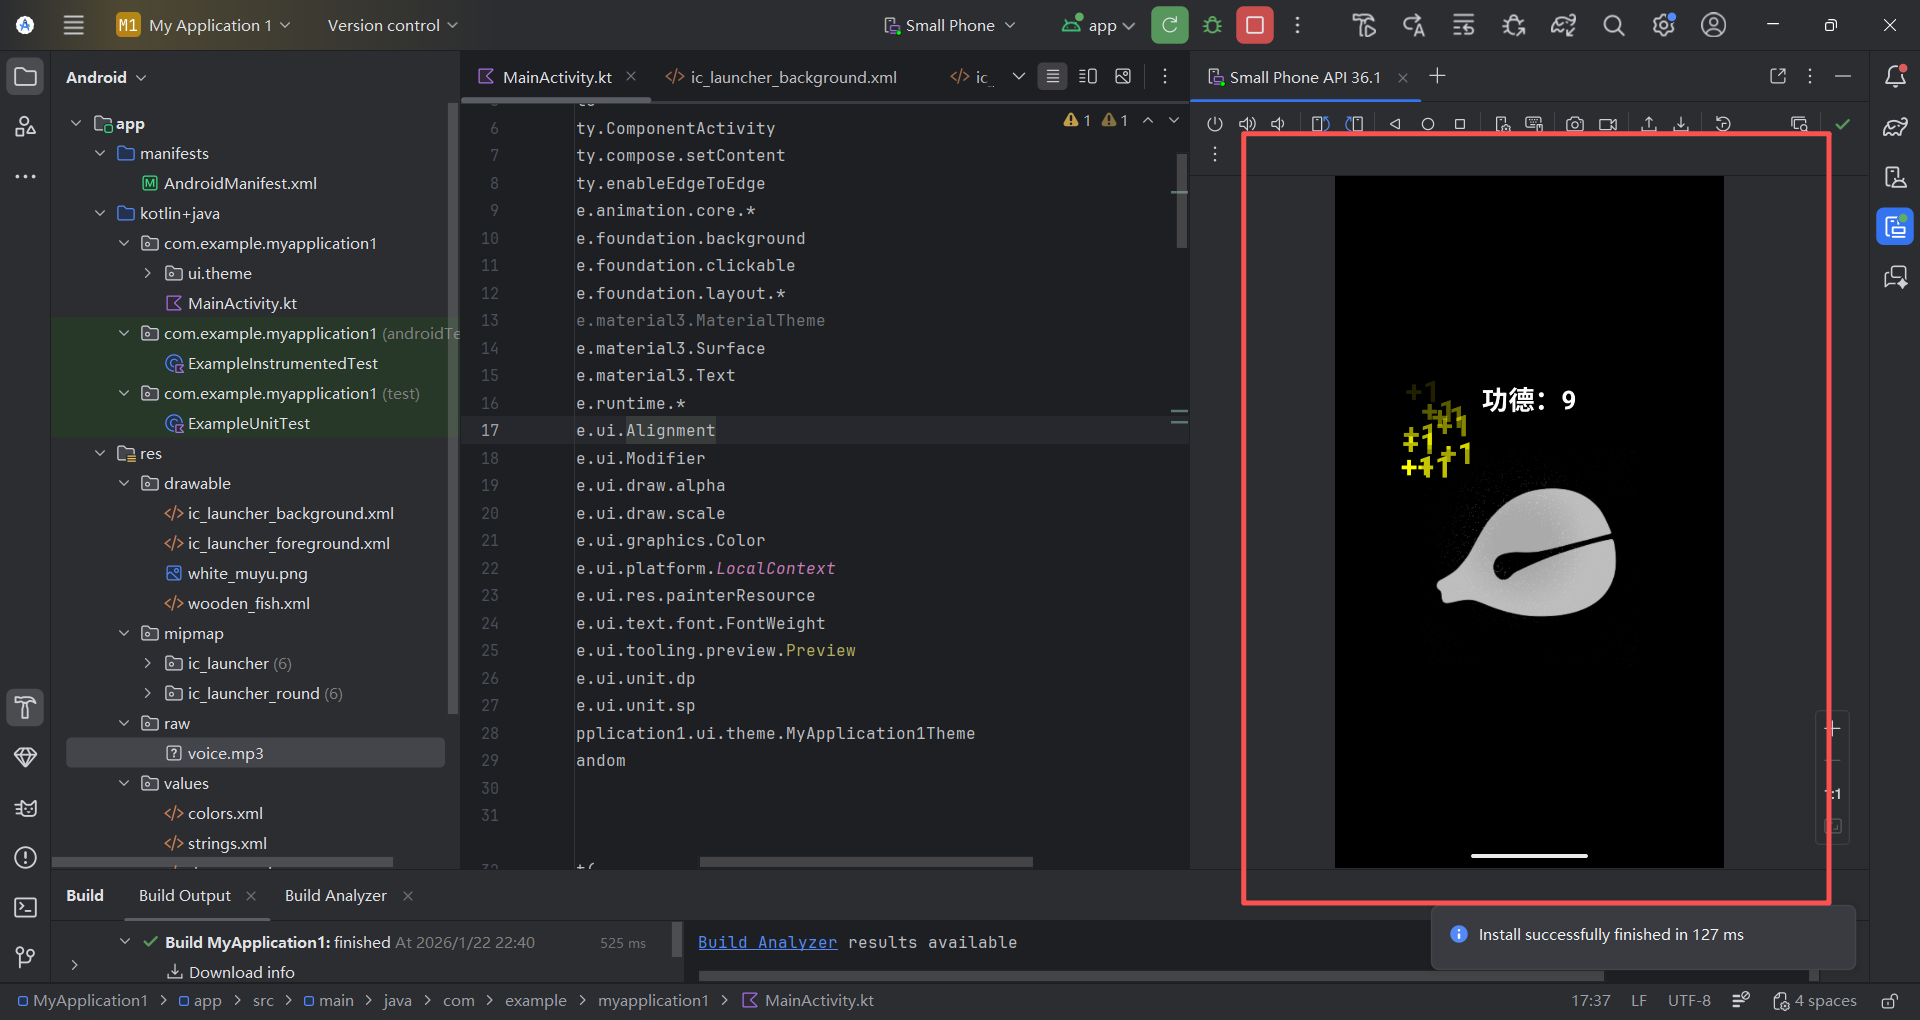Stop the running app
The height and width of the screenshot is (1020, 1920).
point(1254,25)
